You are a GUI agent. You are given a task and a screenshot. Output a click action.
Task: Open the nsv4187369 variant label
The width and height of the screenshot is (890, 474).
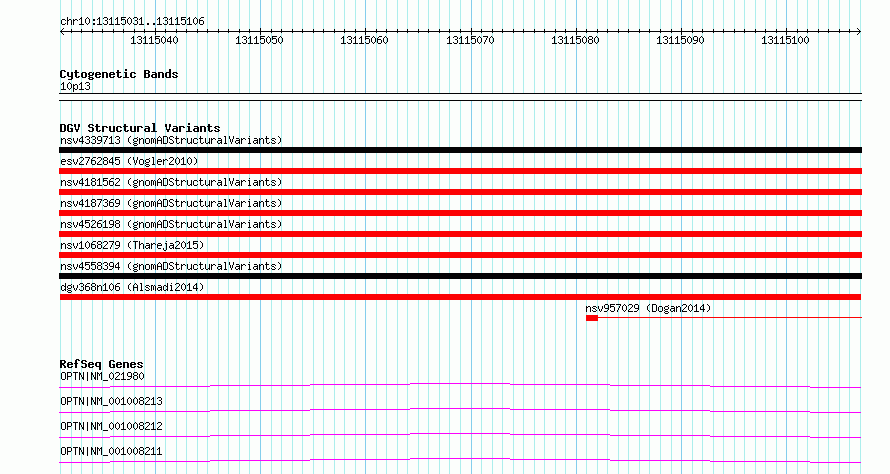point(171,203)
